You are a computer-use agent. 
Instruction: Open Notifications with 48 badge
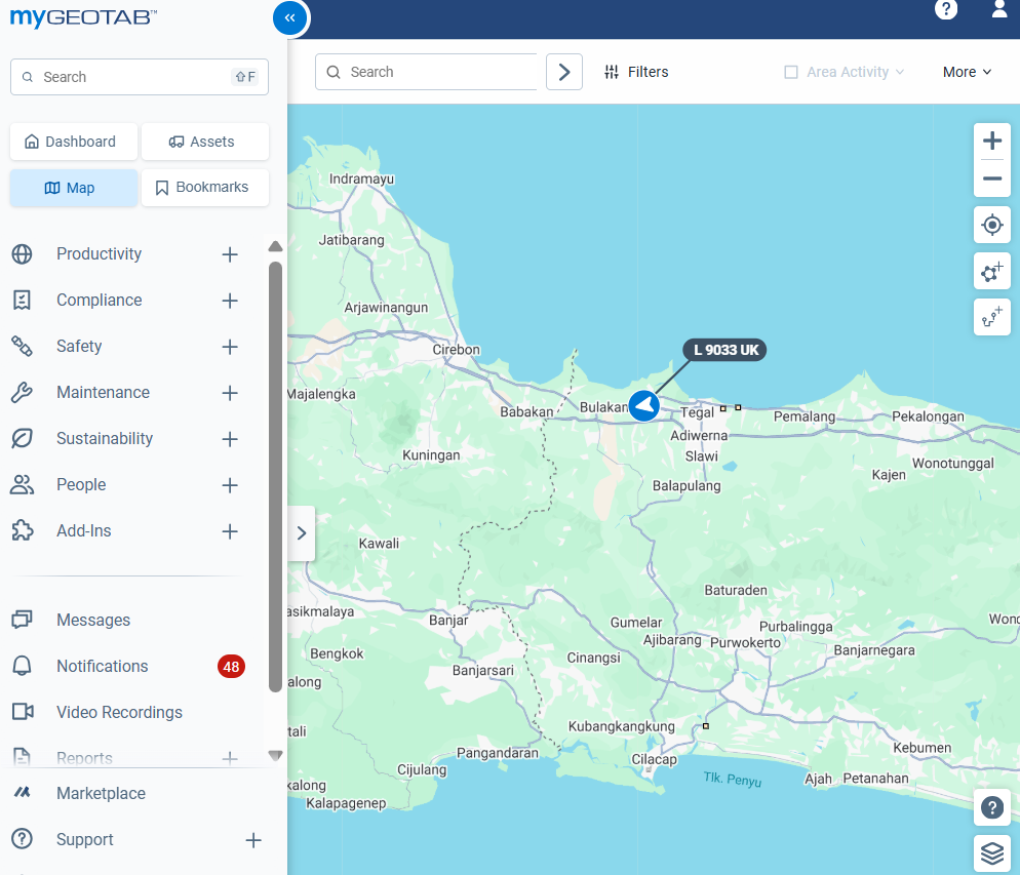(x=102, y=666)
